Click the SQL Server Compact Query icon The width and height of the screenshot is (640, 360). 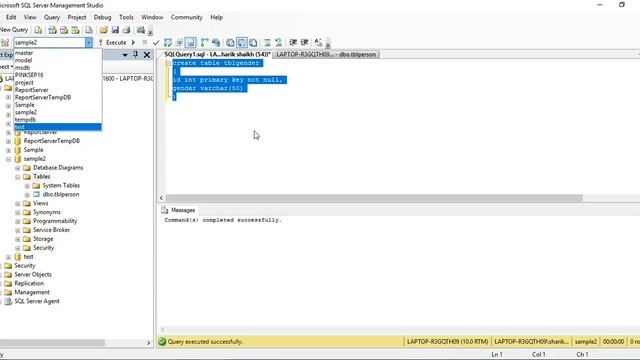click(x=89, y=30)
